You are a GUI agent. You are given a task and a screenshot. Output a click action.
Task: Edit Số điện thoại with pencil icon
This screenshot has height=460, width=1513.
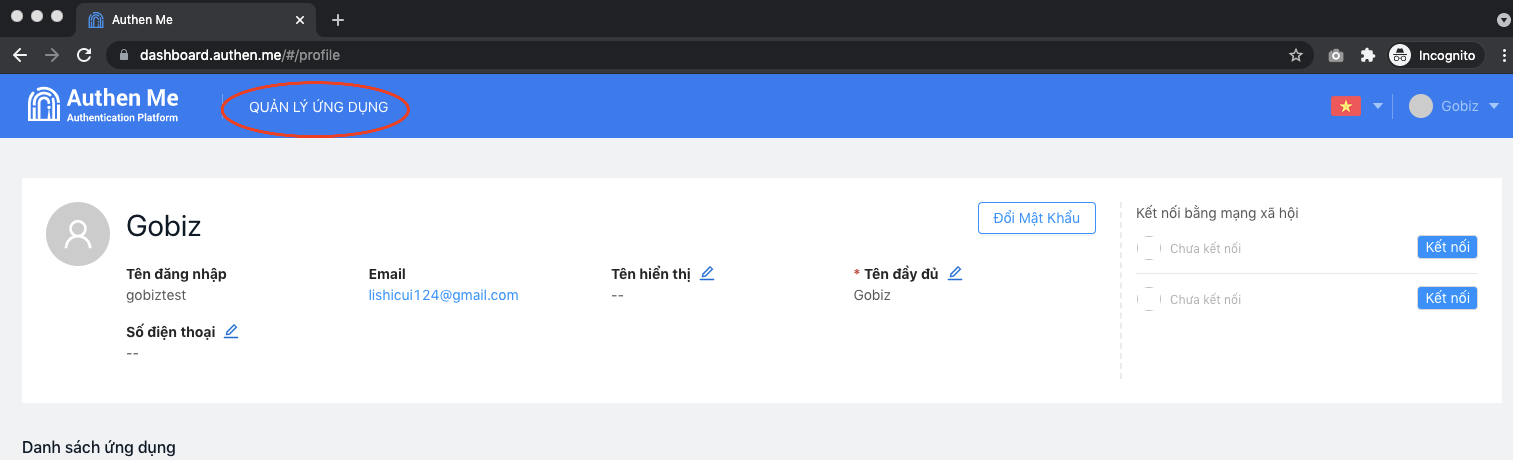pyautogui.click(x=231, y=331)
